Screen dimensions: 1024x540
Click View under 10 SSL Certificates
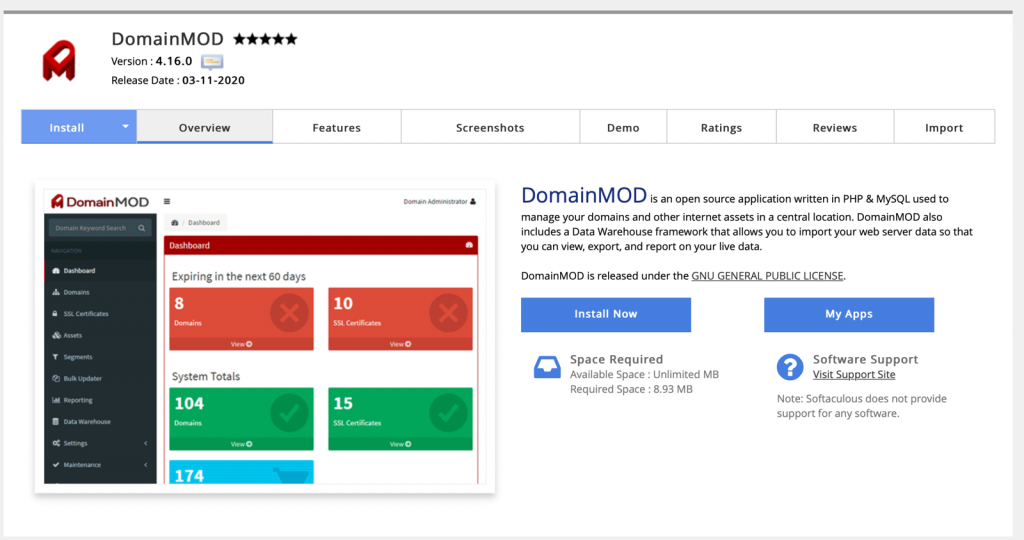[400, 344]
